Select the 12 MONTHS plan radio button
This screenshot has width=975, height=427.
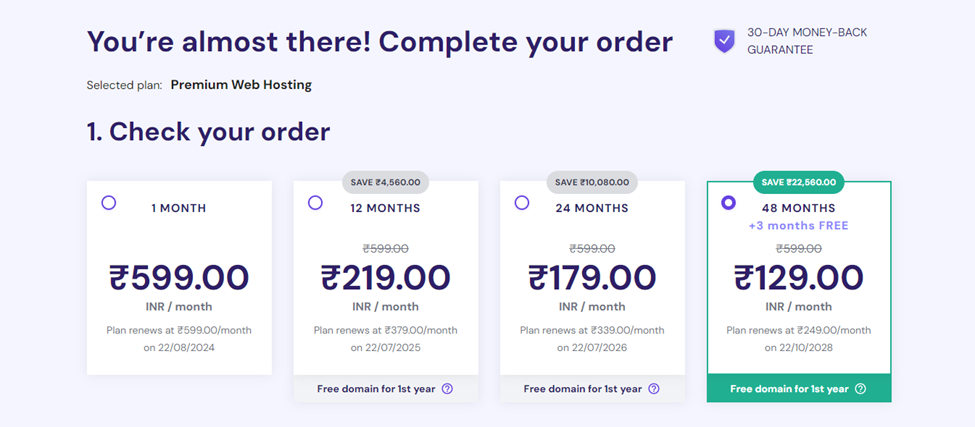point(315,203)
